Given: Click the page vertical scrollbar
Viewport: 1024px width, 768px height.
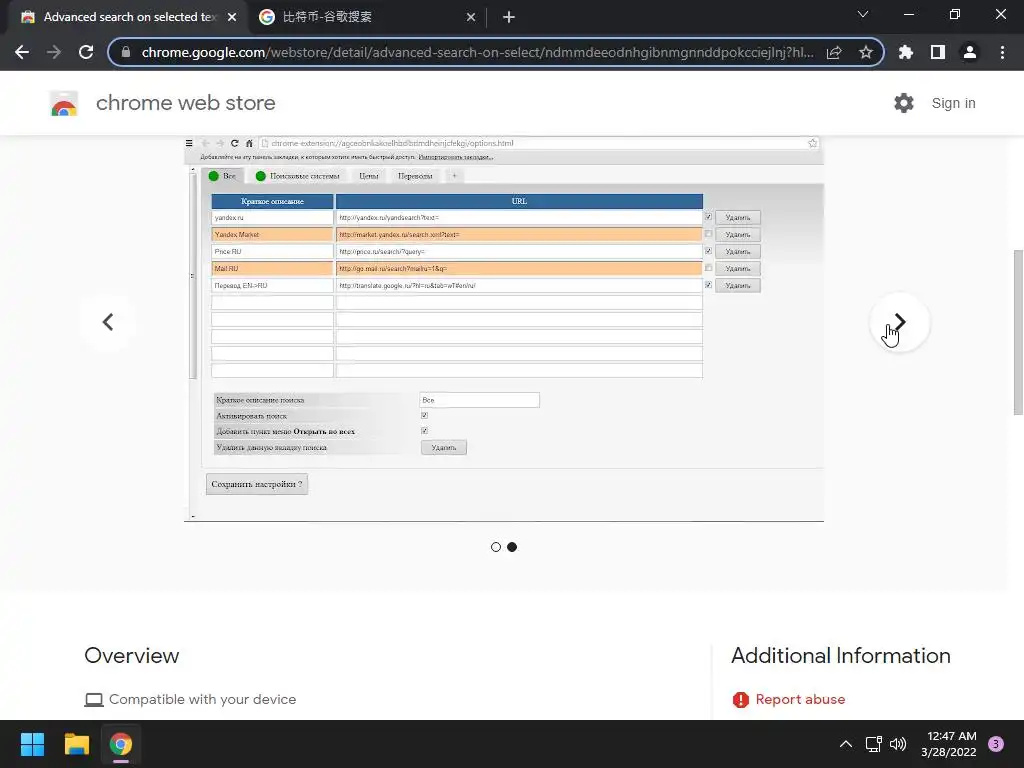Looking at the screenshot, I should [x=1018, y=332].
